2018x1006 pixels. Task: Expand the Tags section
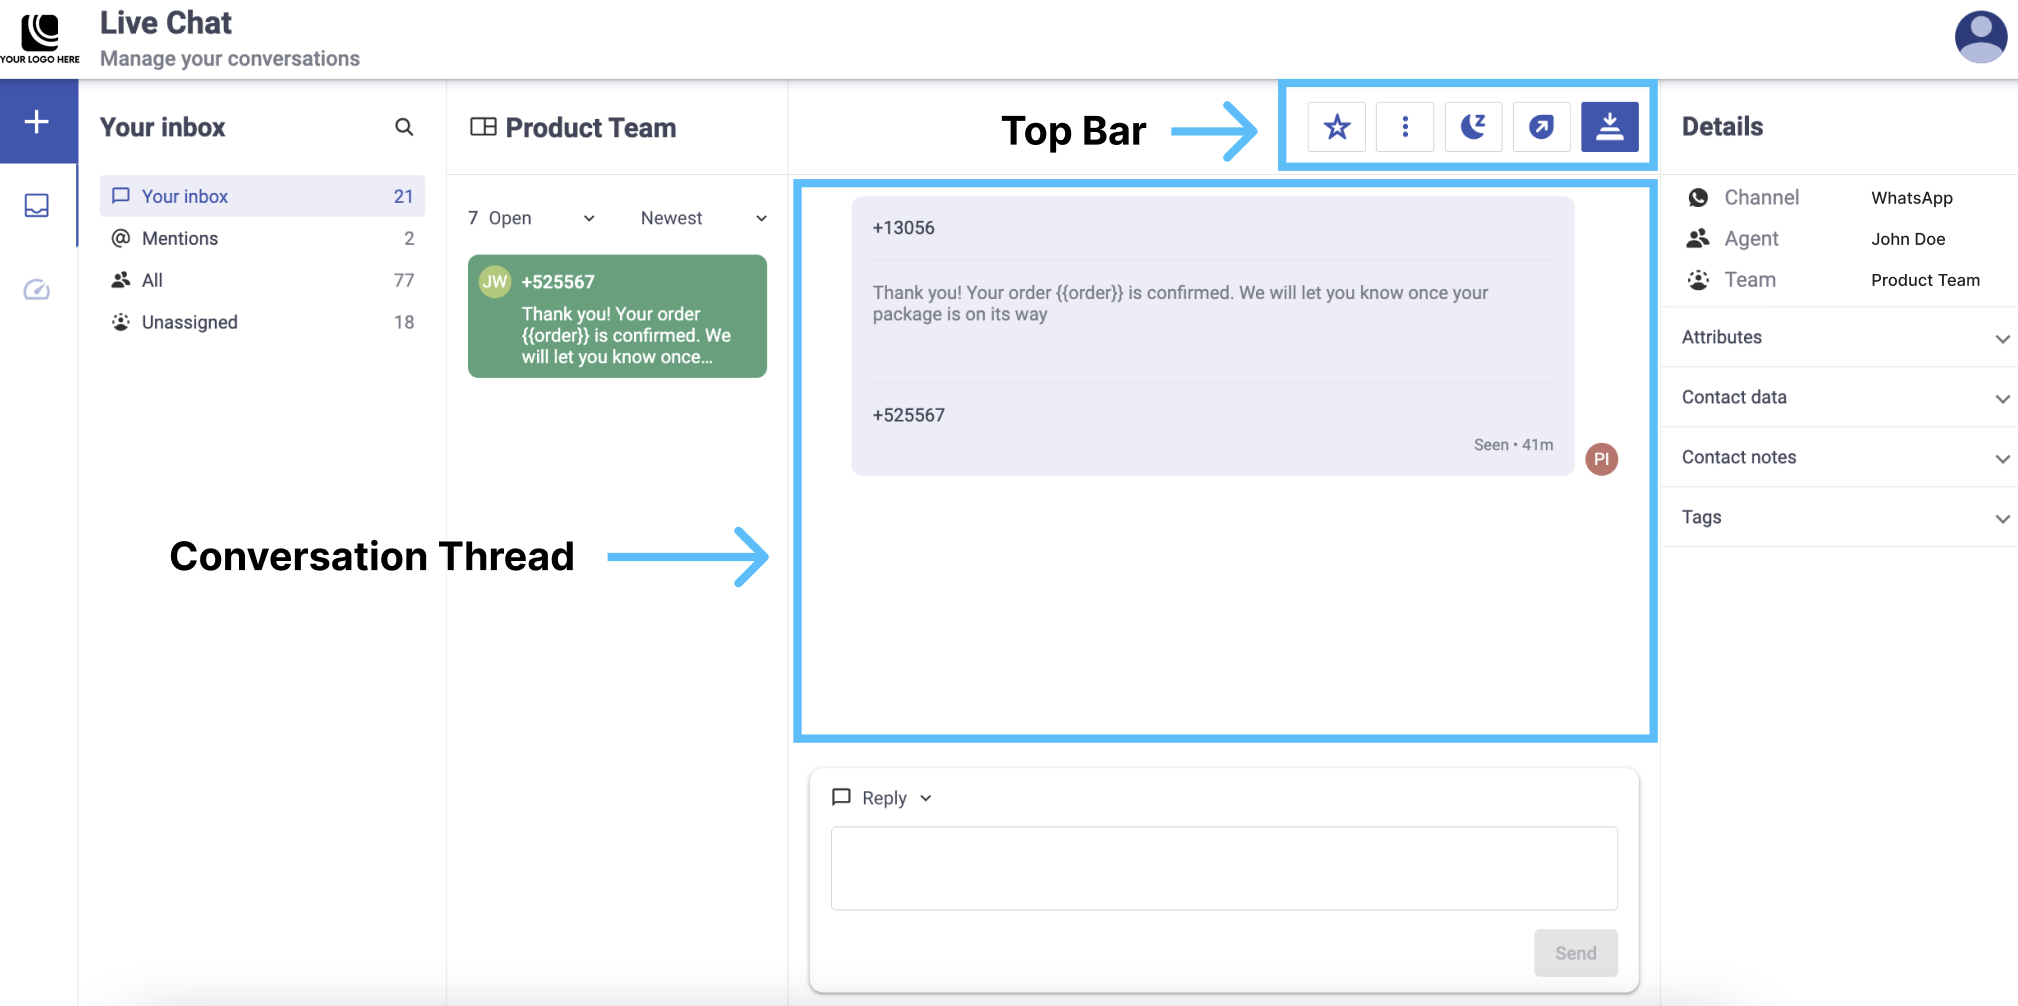click(x=1839, y=517)
